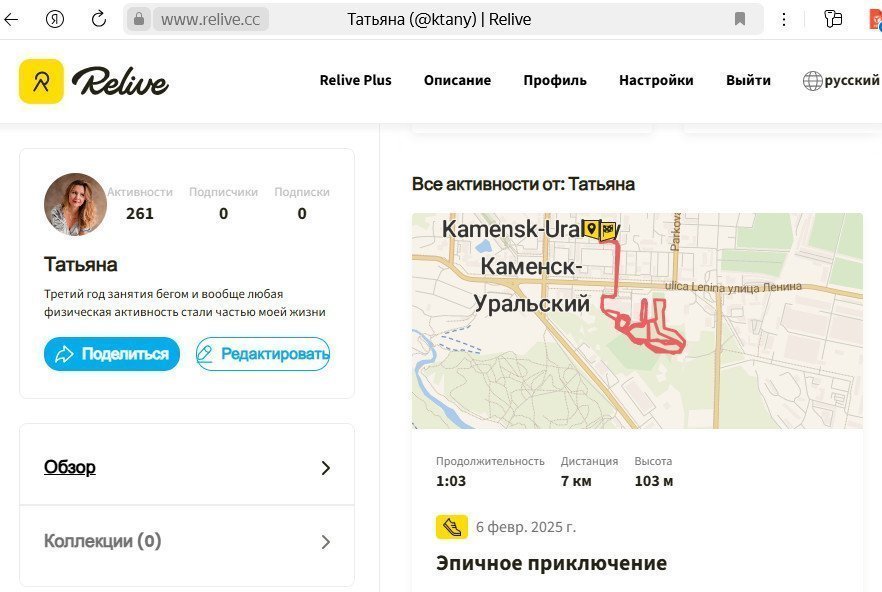Viewport: 882px width, 592px height.
Task: Open Yandex home icon in toolbar
Action: [55, 19]
